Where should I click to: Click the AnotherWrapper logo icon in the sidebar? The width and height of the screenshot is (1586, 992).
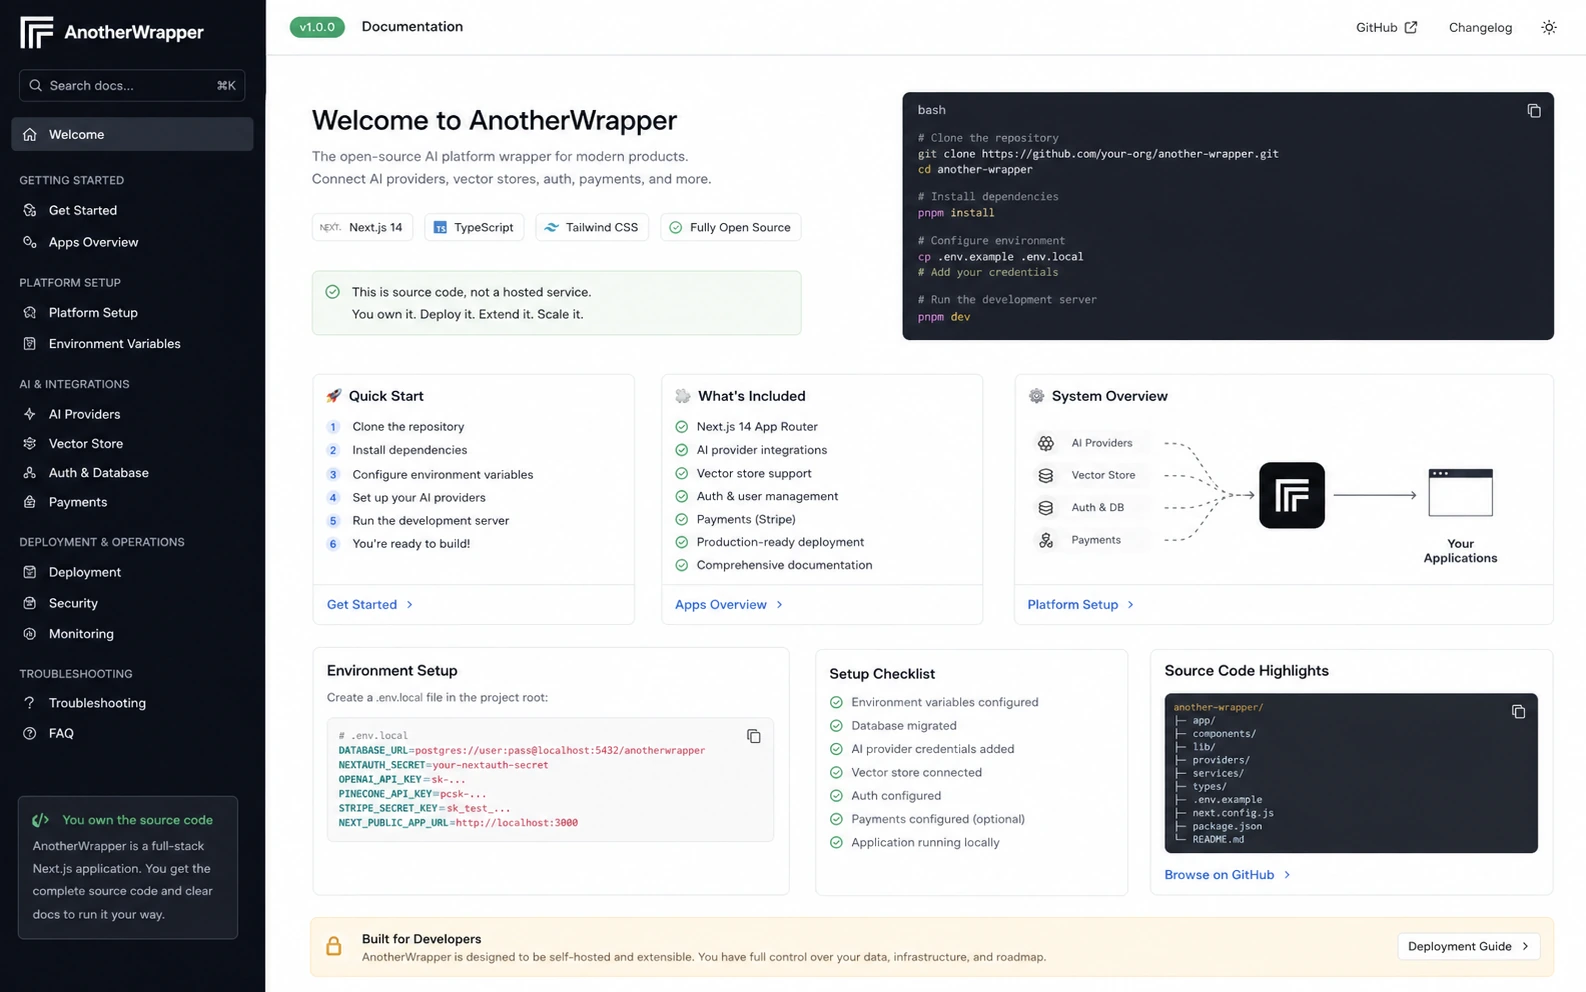click(x=37, y=32)
